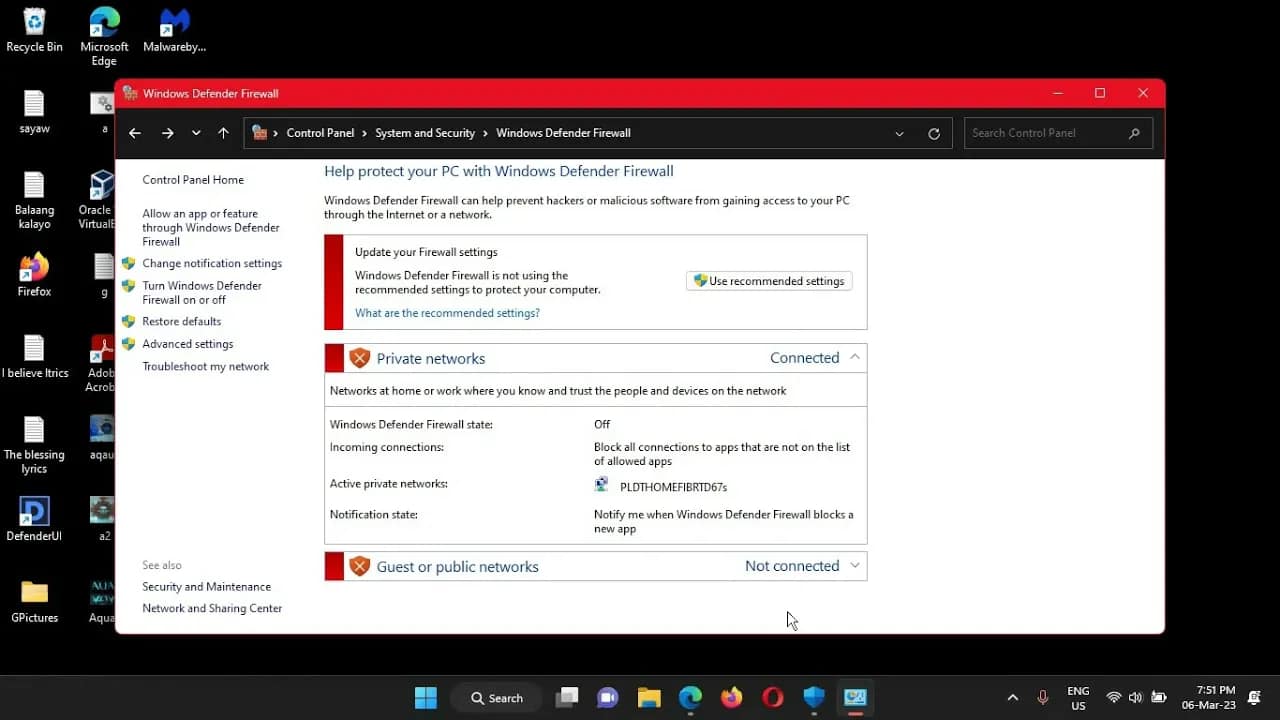1280x720 pixels.
Task: Click the network icon next to PLDTHOMEFIBRTD67s
Action: click(x=601, y=484)
